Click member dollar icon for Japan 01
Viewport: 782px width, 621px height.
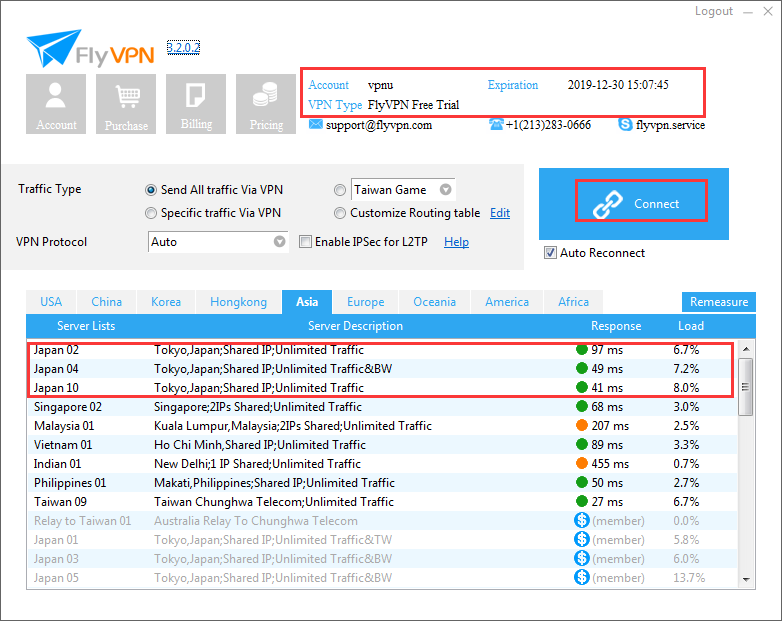click(582, 539)
